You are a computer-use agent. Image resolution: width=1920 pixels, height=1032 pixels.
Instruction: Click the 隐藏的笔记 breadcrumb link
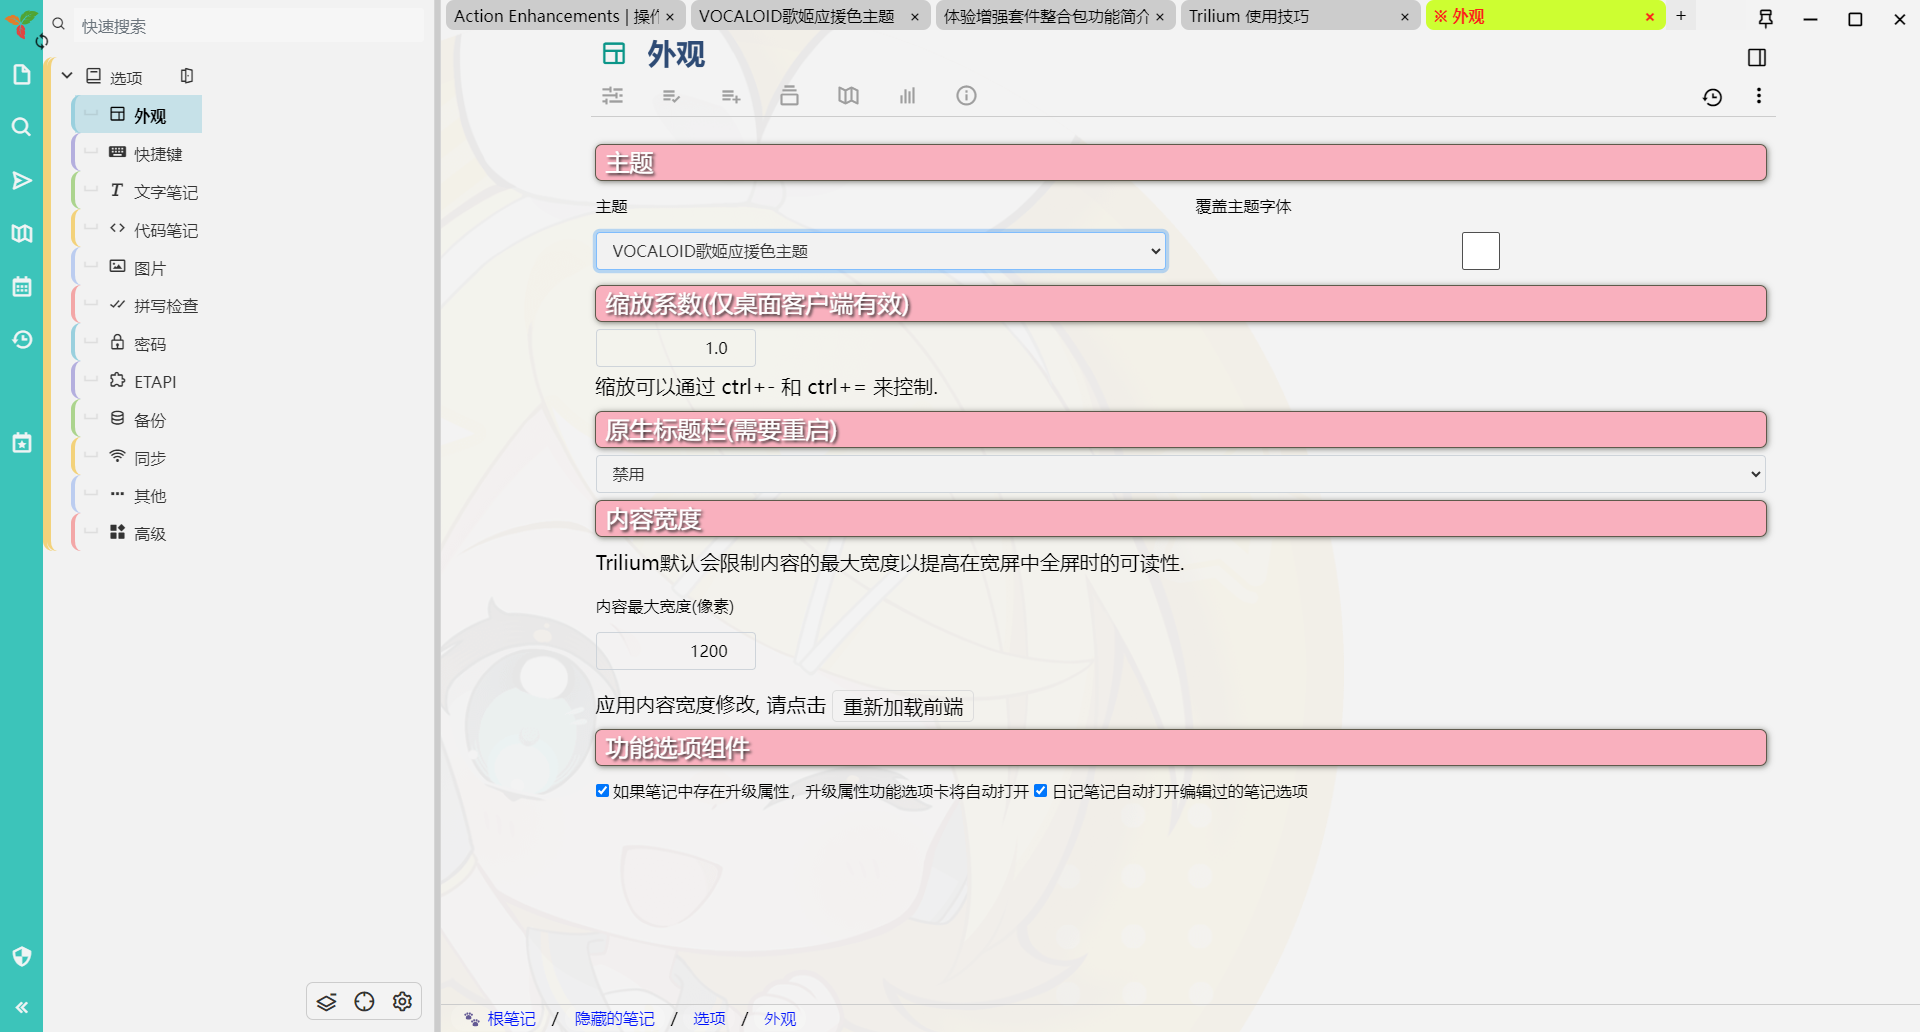(614, 1018)
